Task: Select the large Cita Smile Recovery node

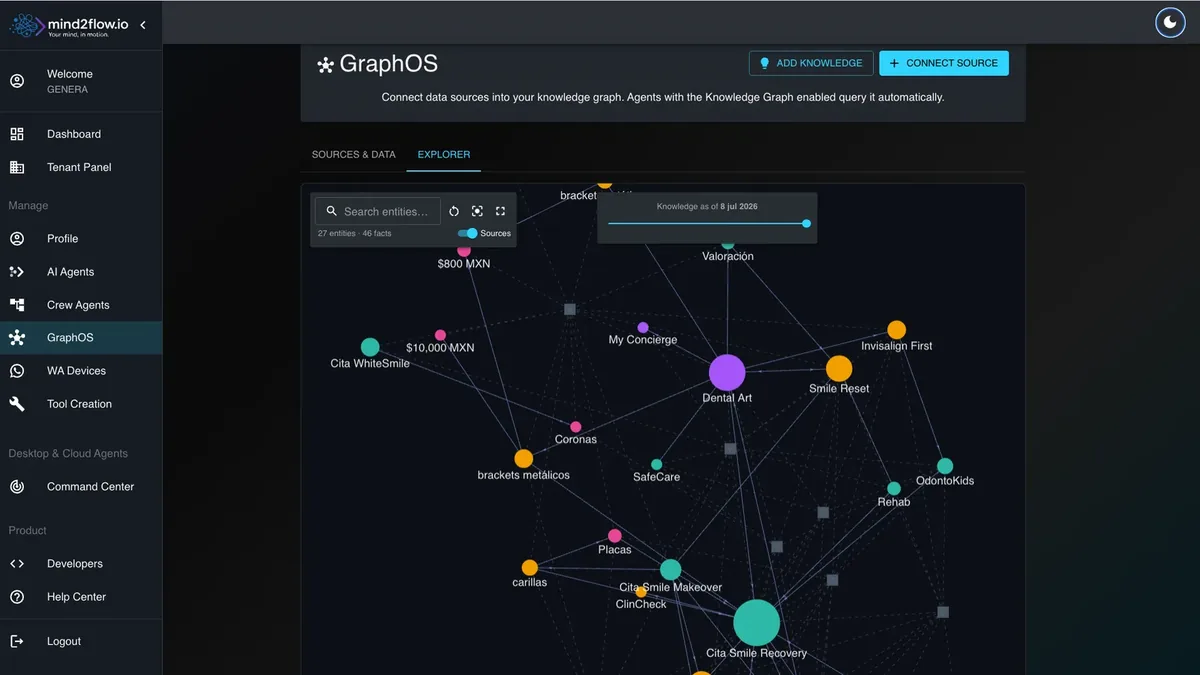Action: [x=757, y=623]
